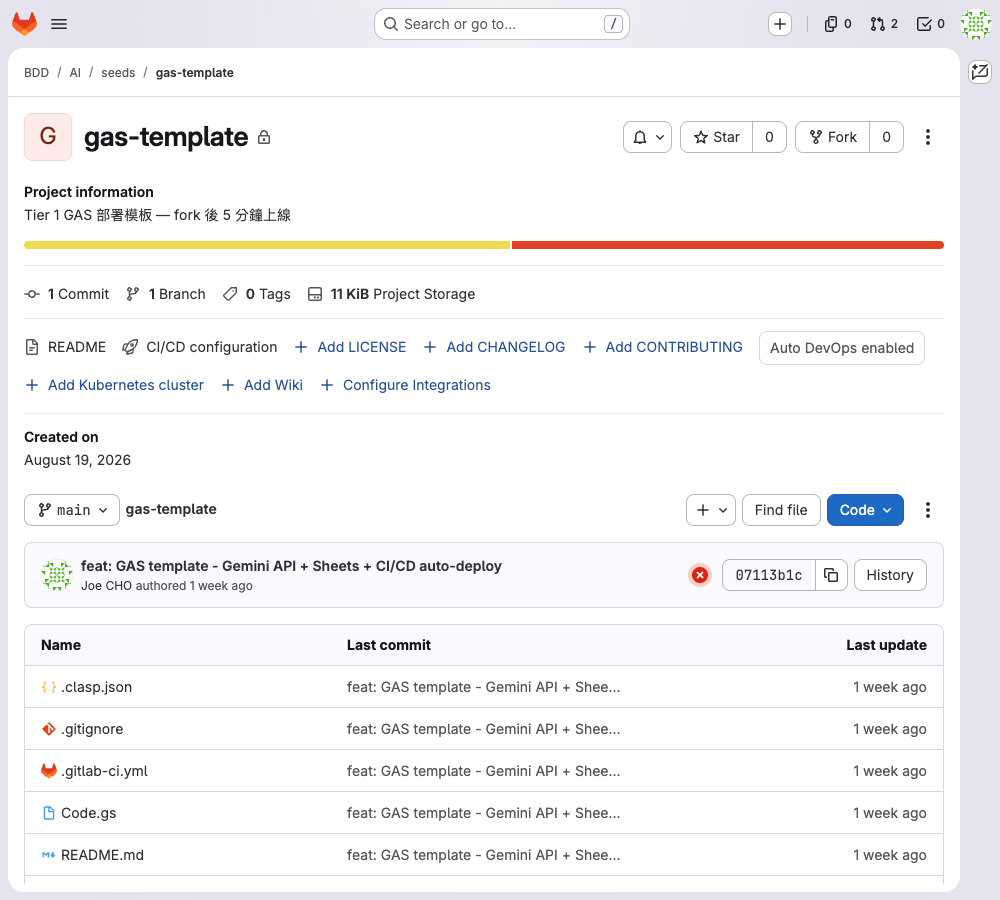Click Add Kubernetes cluster

[114, 385]
